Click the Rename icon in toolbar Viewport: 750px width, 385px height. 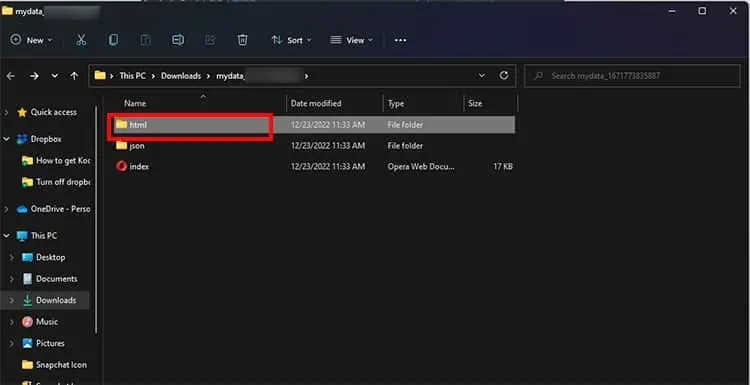[x=178, y=40]
